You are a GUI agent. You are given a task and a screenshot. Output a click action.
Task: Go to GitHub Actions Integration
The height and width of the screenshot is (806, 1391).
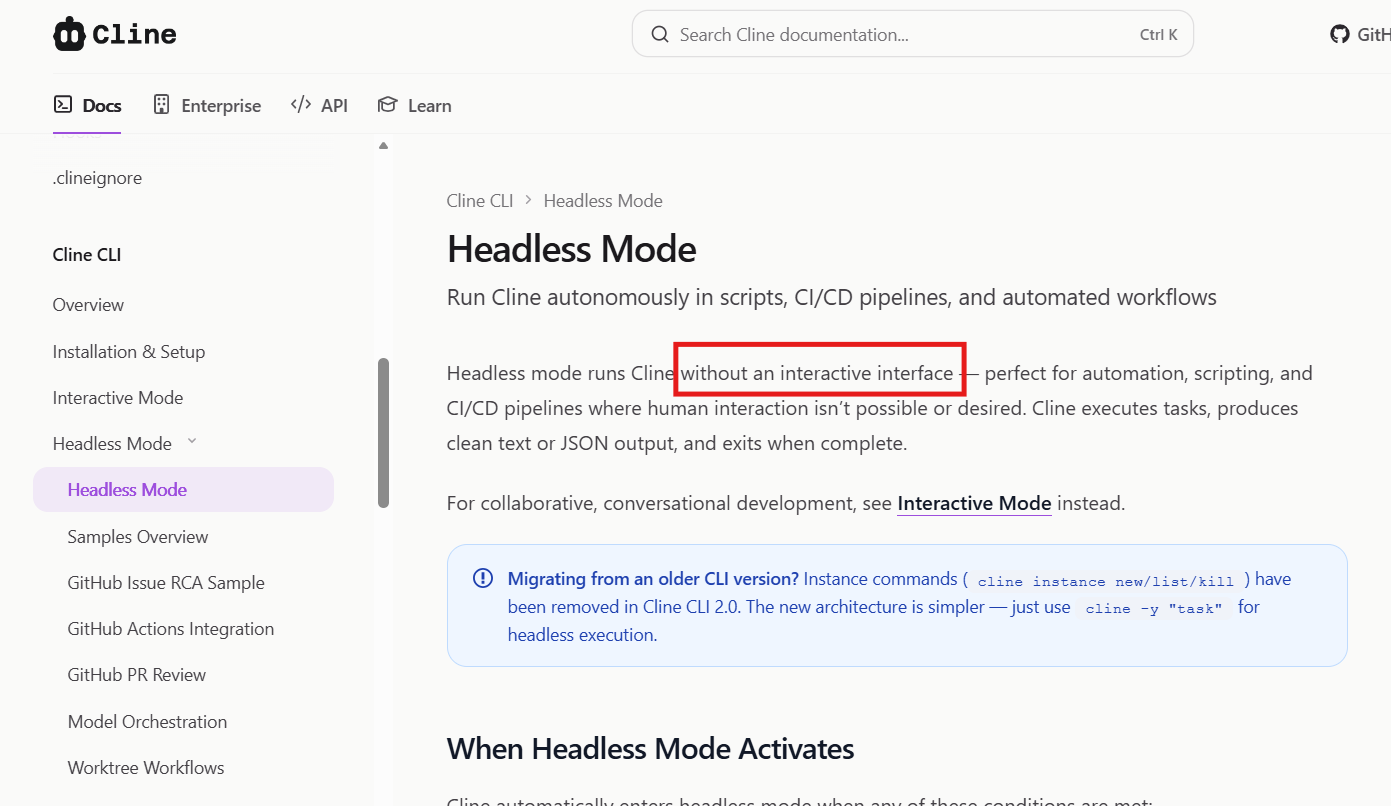coord(171,629)
